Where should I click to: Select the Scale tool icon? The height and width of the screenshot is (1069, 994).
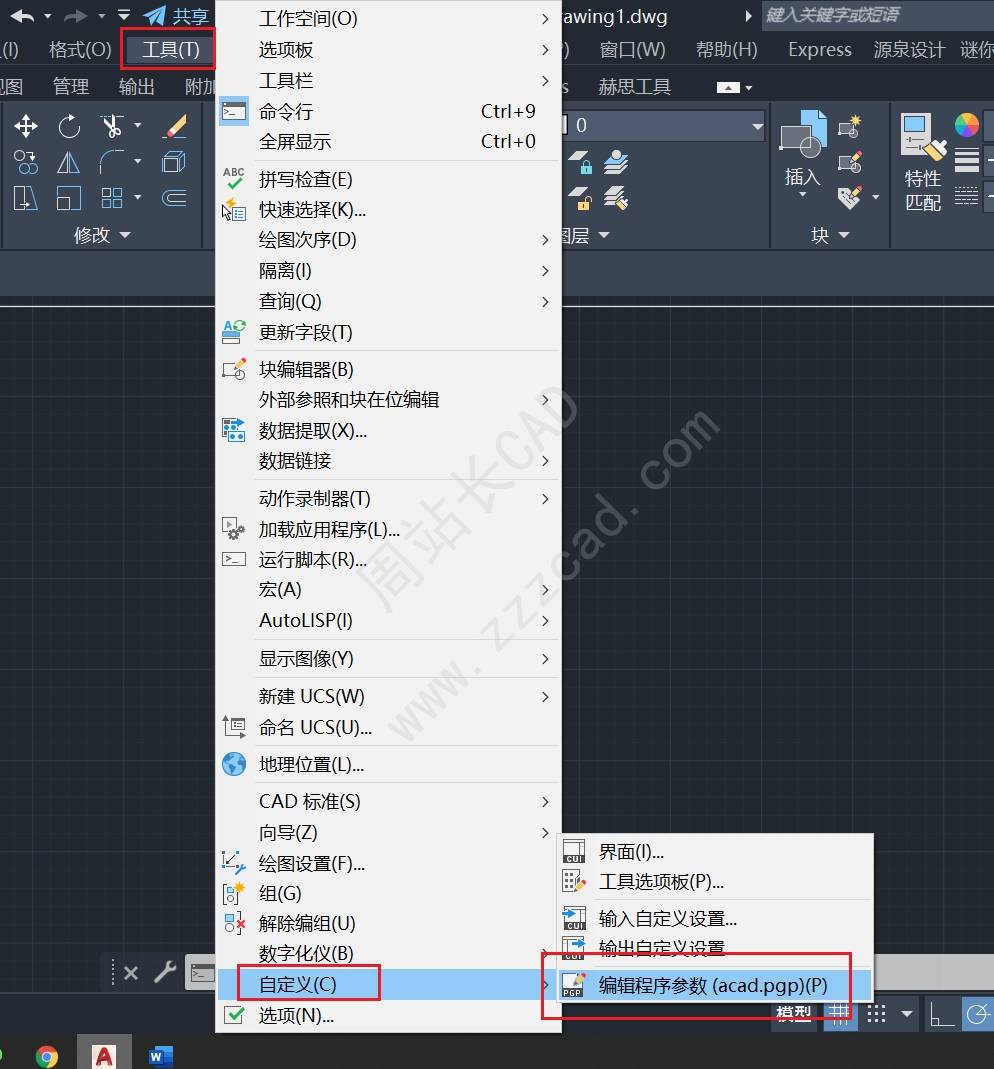(x=68, y=198)
